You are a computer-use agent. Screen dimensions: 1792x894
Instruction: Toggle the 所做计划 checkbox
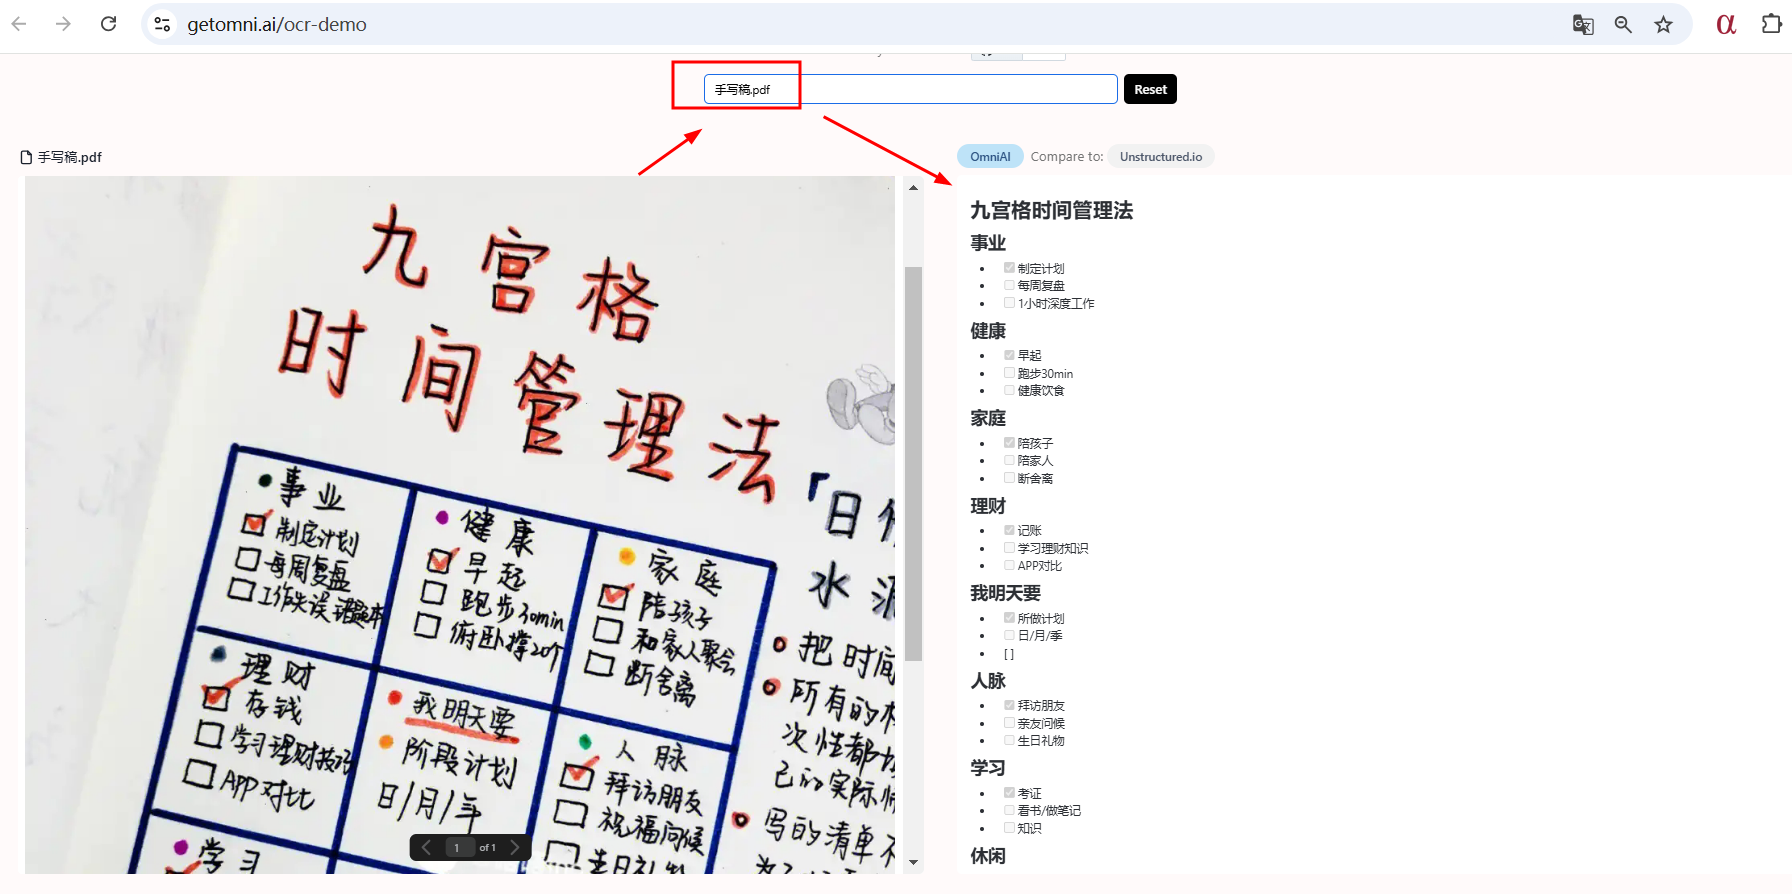(x=1009, y=618)
